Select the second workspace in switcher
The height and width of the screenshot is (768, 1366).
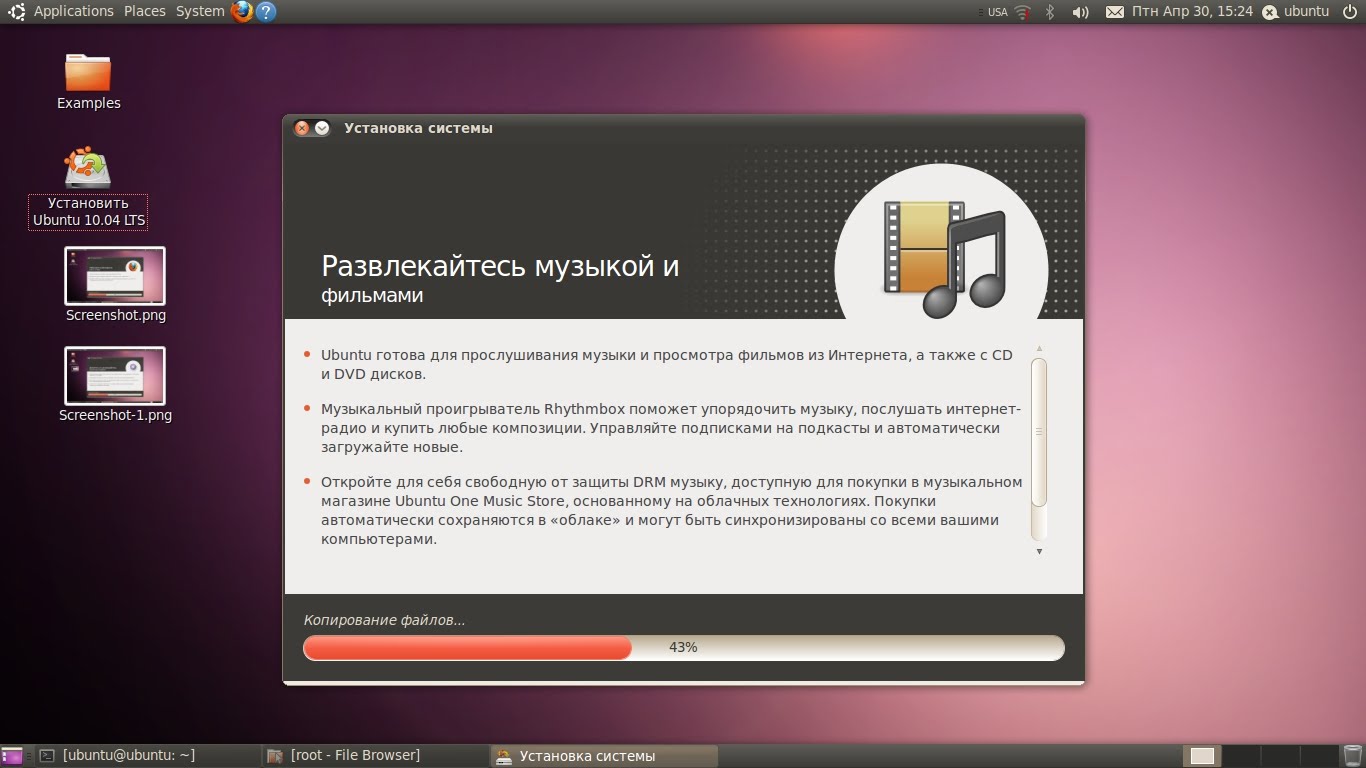pos(1241,756)
